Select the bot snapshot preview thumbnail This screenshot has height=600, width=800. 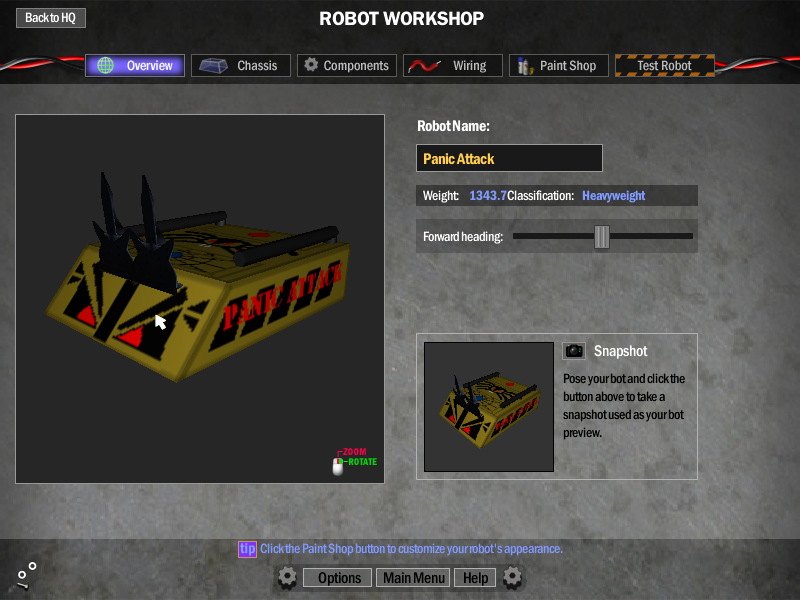(x=489, y=407)
